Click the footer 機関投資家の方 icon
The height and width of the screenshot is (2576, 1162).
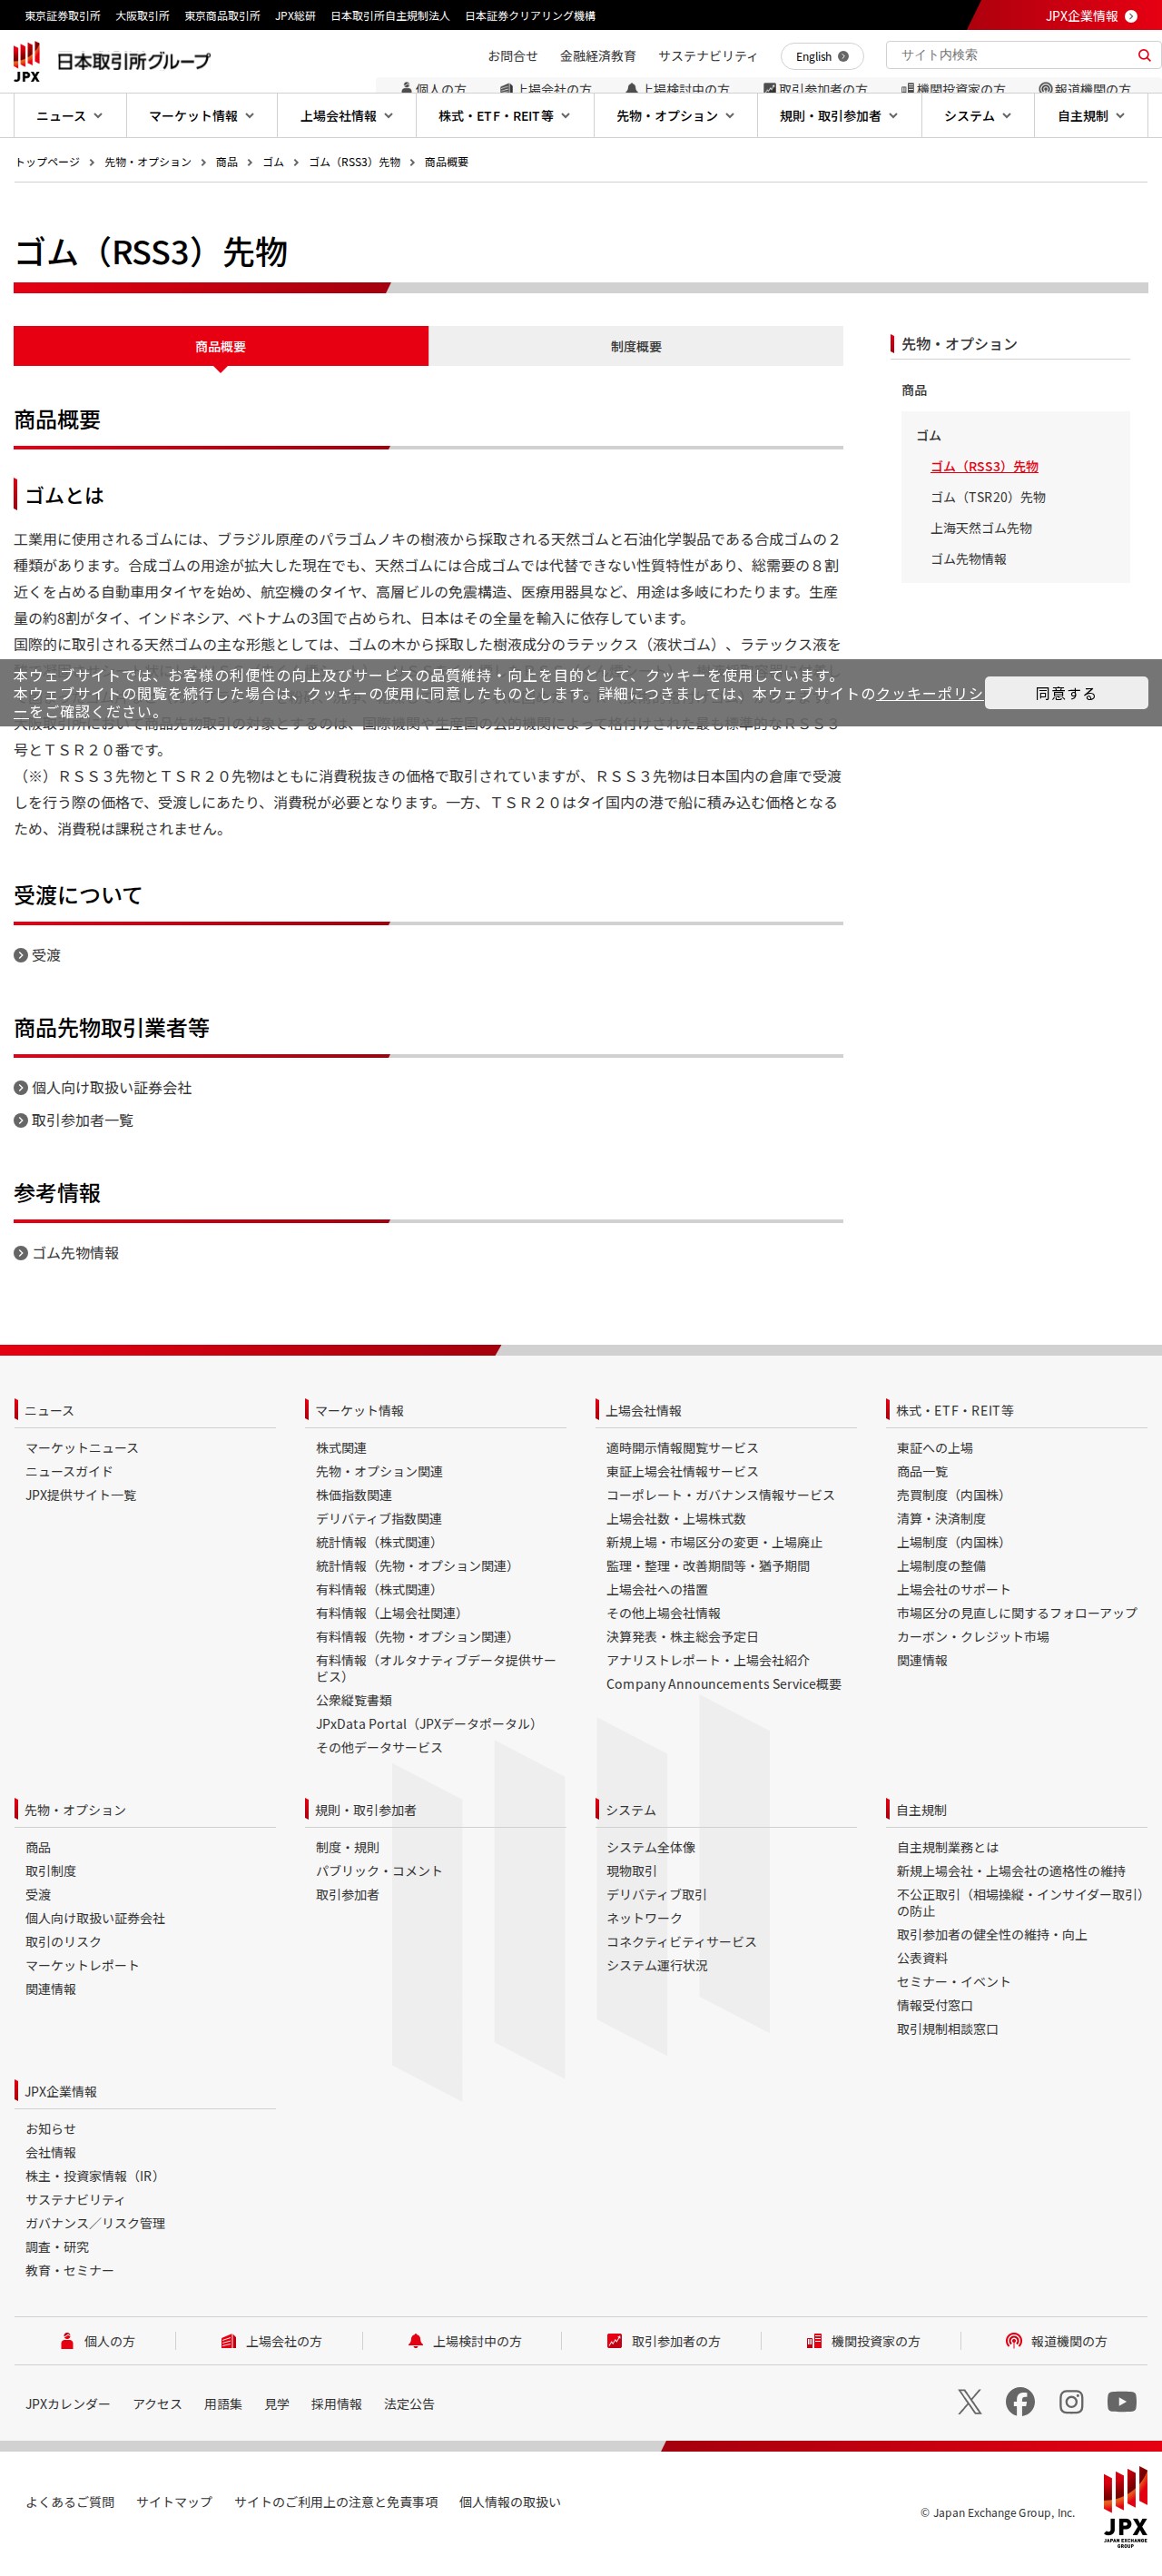[814, 2341]
